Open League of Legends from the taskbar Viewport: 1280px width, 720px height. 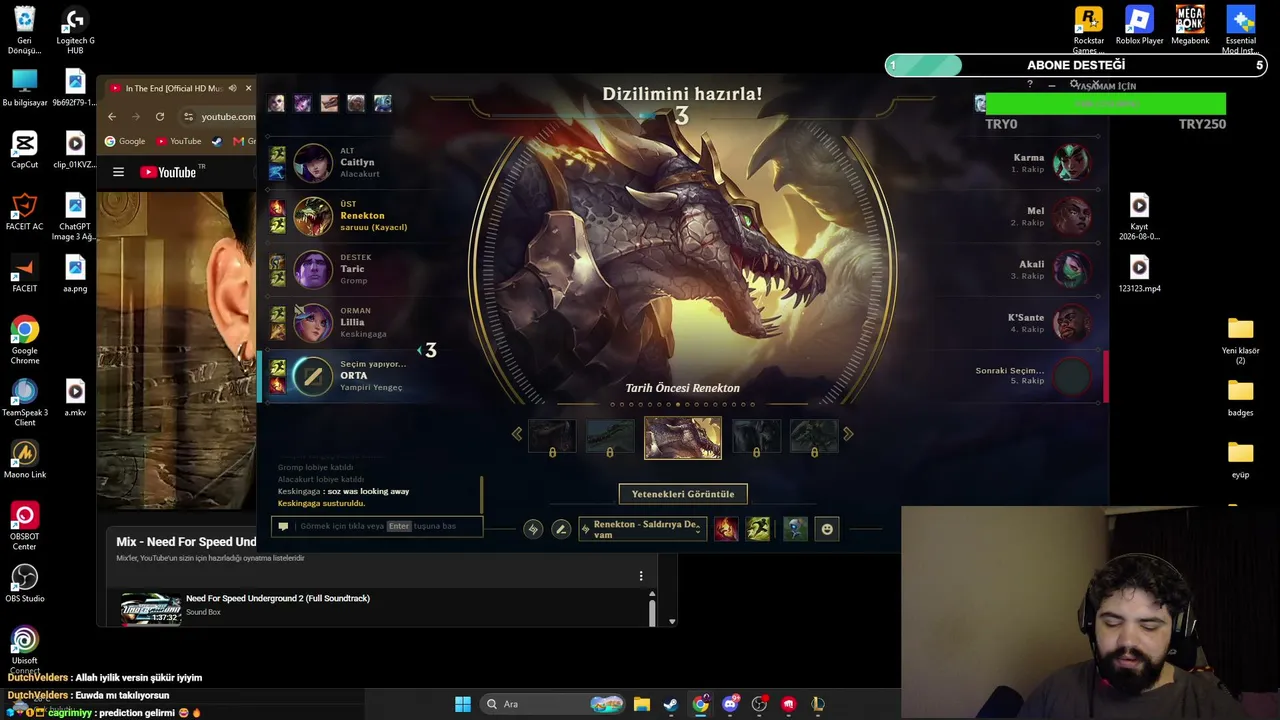(x=818, y=704)
